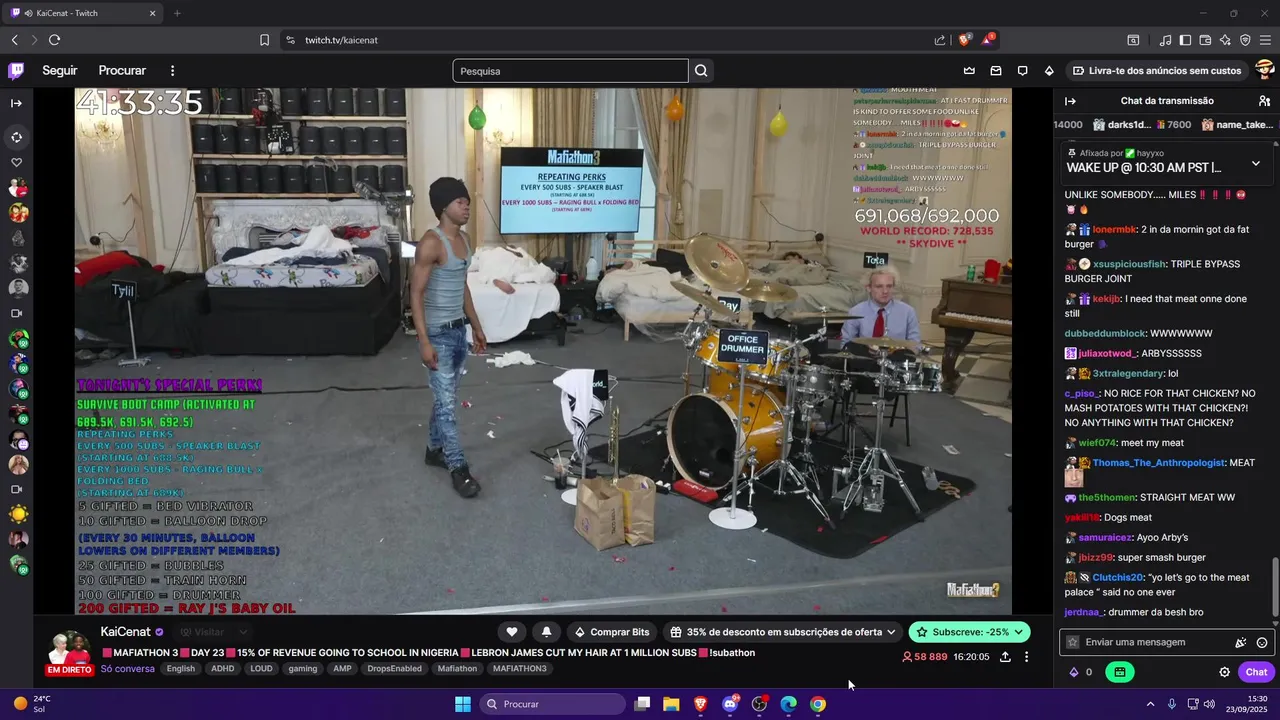Image resolution: width=1280 pixels, height=720 pixels.
Task: Open the sidebar followed heart icon
Action: pyautogui.click(x=16, y=162)
